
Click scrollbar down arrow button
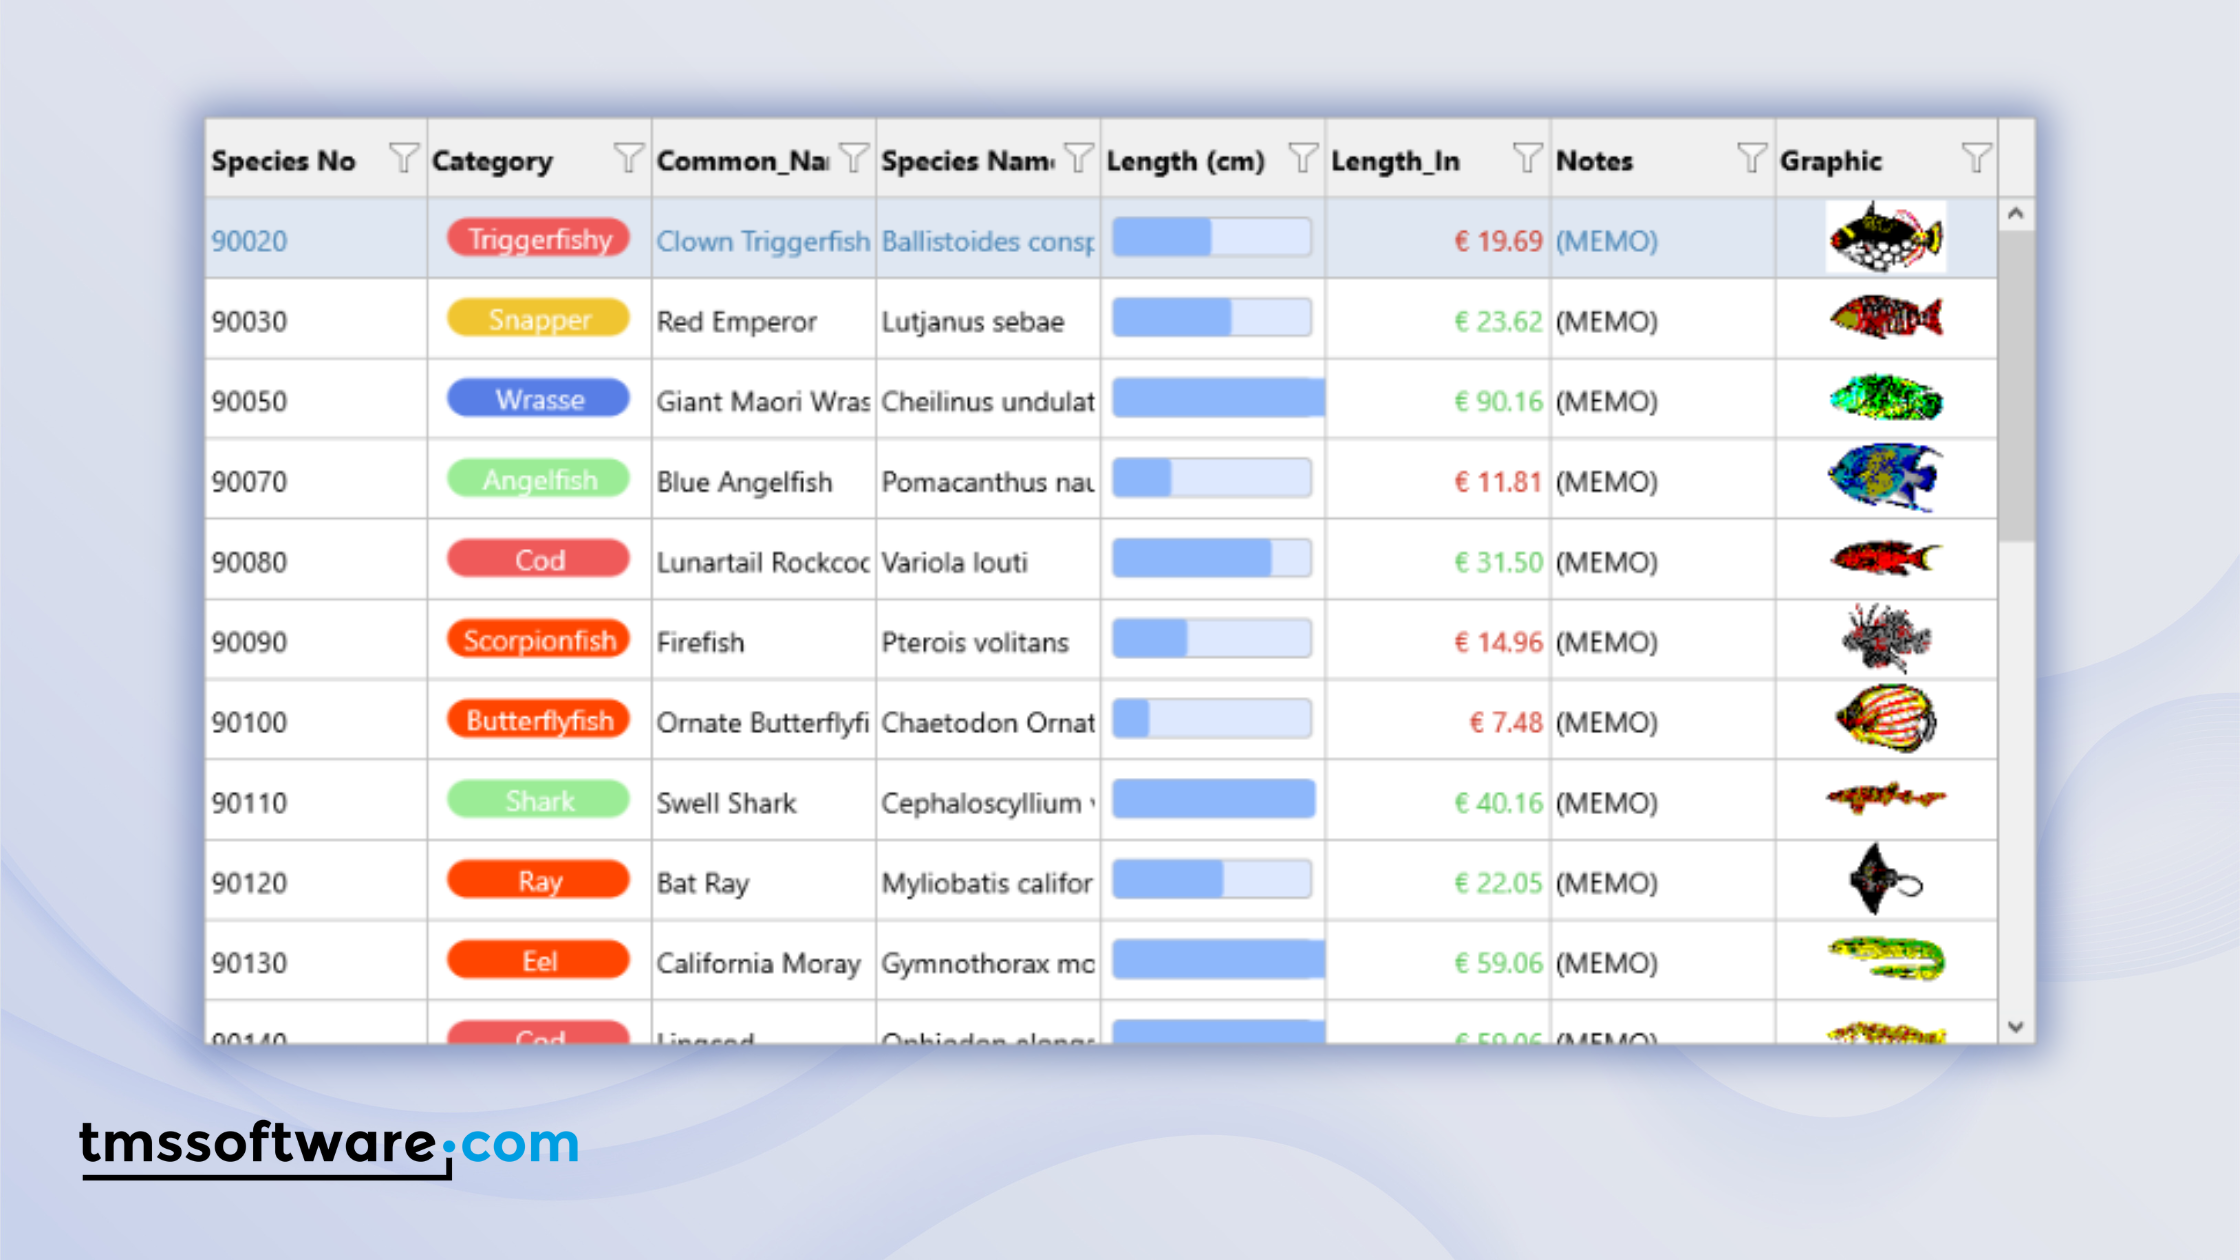coord(2016,1027)
